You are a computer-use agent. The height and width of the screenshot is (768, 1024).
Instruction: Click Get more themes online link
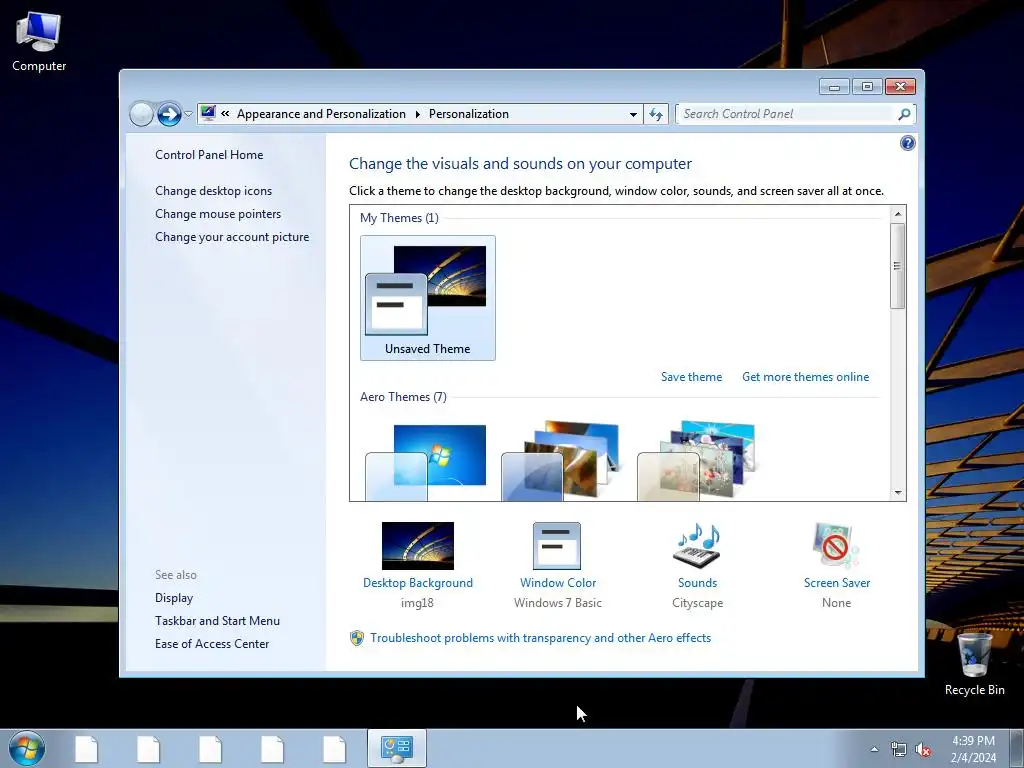click(x=805, y=377)
